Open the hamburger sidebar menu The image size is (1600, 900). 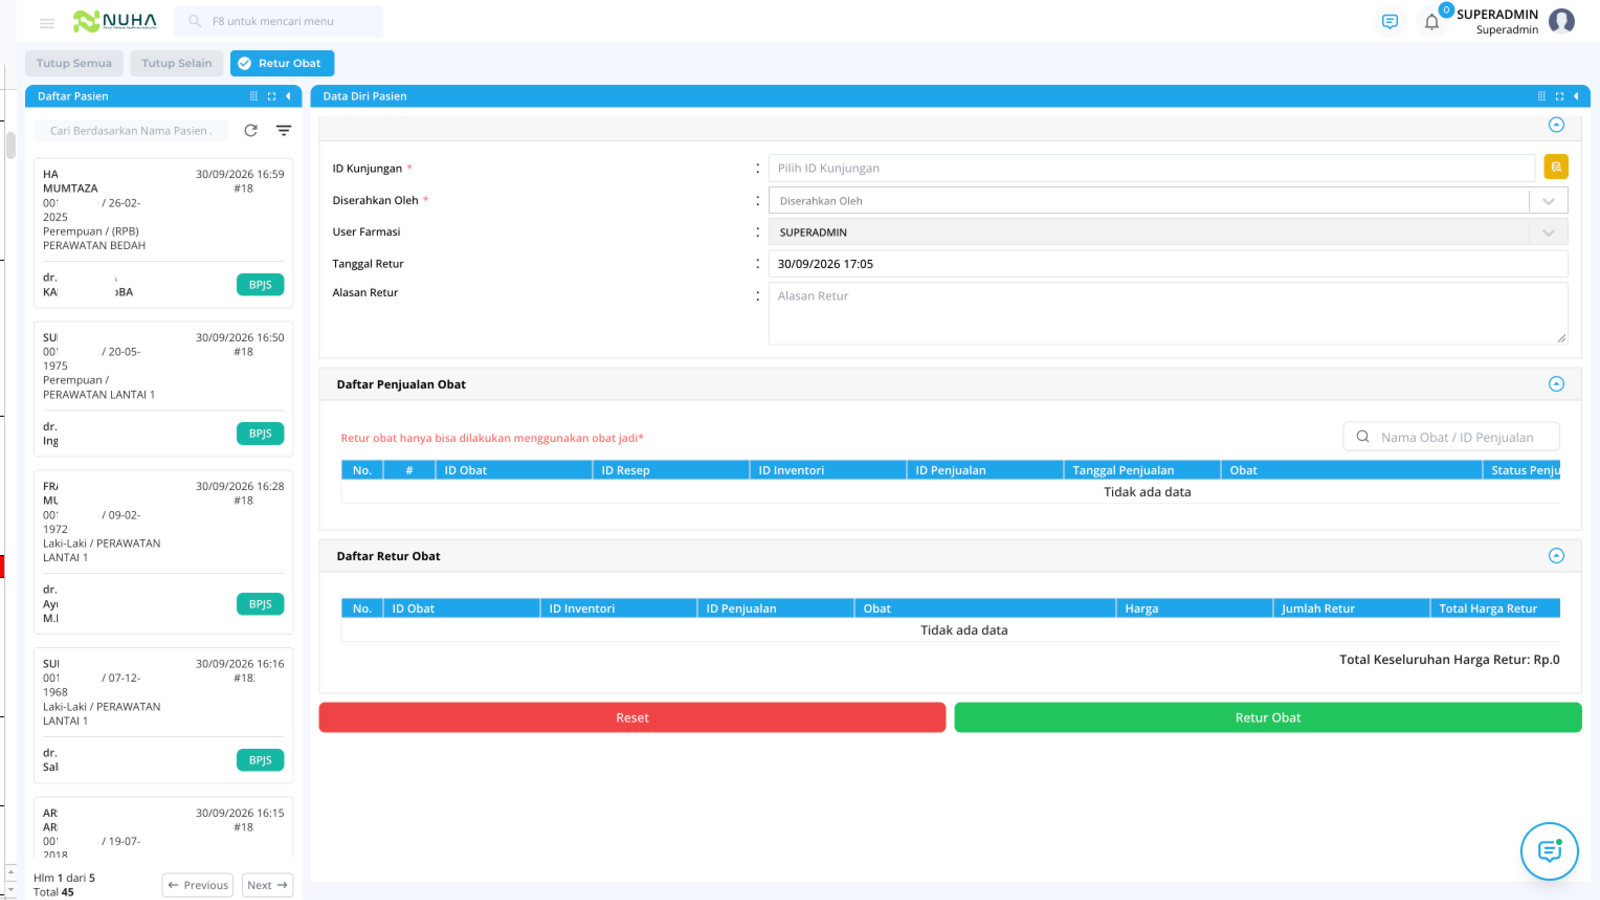coord(47,22)
